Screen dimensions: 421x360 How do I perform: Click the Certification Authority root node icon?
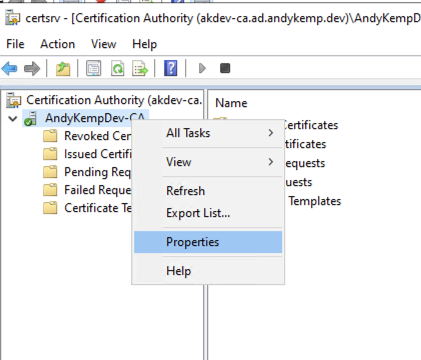coord(13,100)
